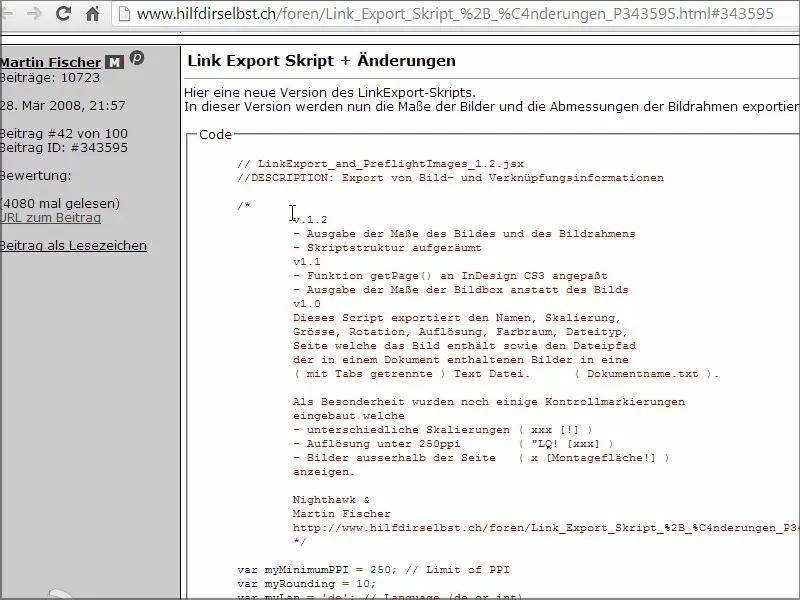
Task: Click the post title 'Link Export Skript + Änderungen'
Action: pyautogui.click(x=321, y=61)
